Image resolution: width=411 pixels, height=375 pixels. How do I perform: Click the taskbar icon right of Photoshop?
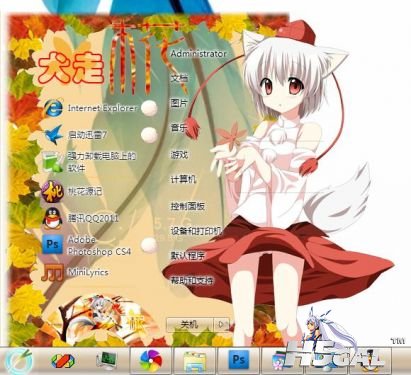point(278,361)
